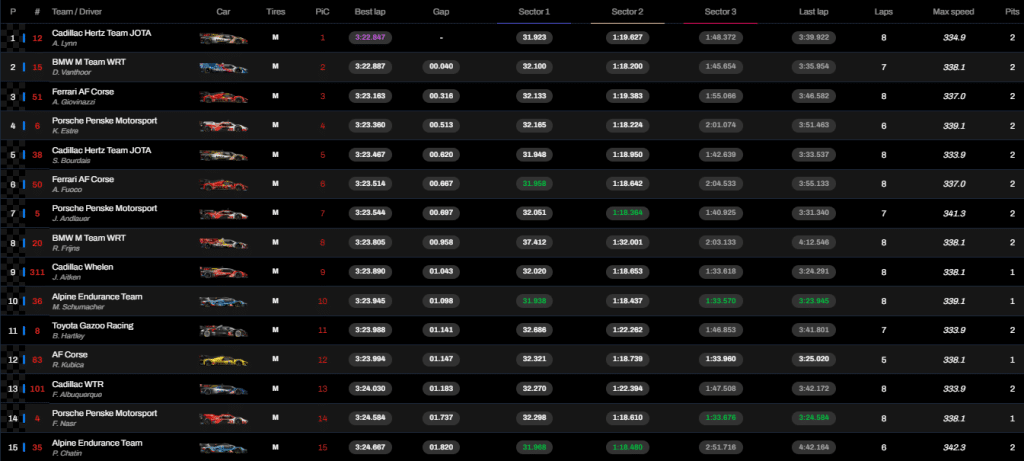Click the Max speed column header
Screen dimensions: 1024x461
click(954, 12)
